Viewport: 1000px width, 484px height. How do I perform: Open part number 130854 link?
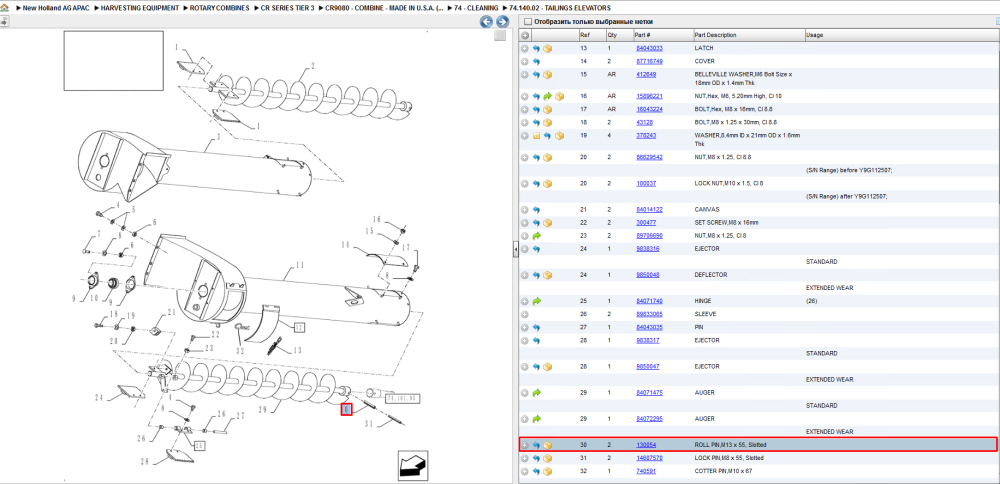point(646,445)
